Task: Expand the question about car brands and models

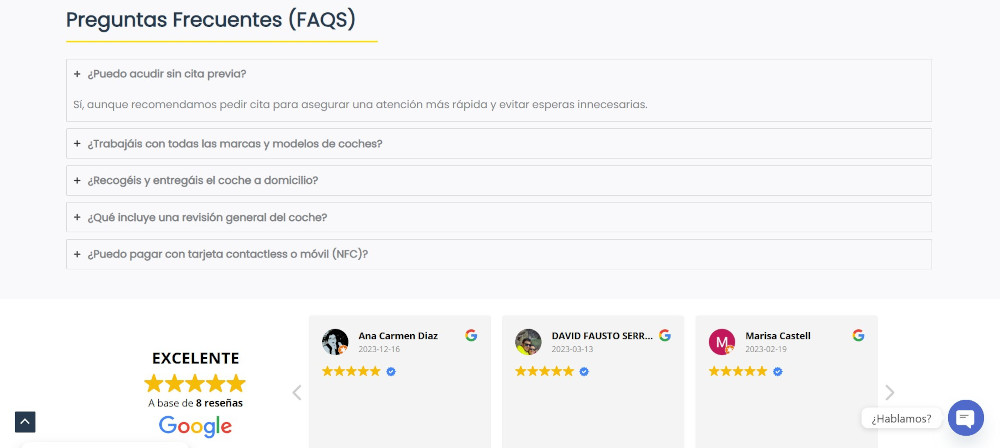Action: 234,144
